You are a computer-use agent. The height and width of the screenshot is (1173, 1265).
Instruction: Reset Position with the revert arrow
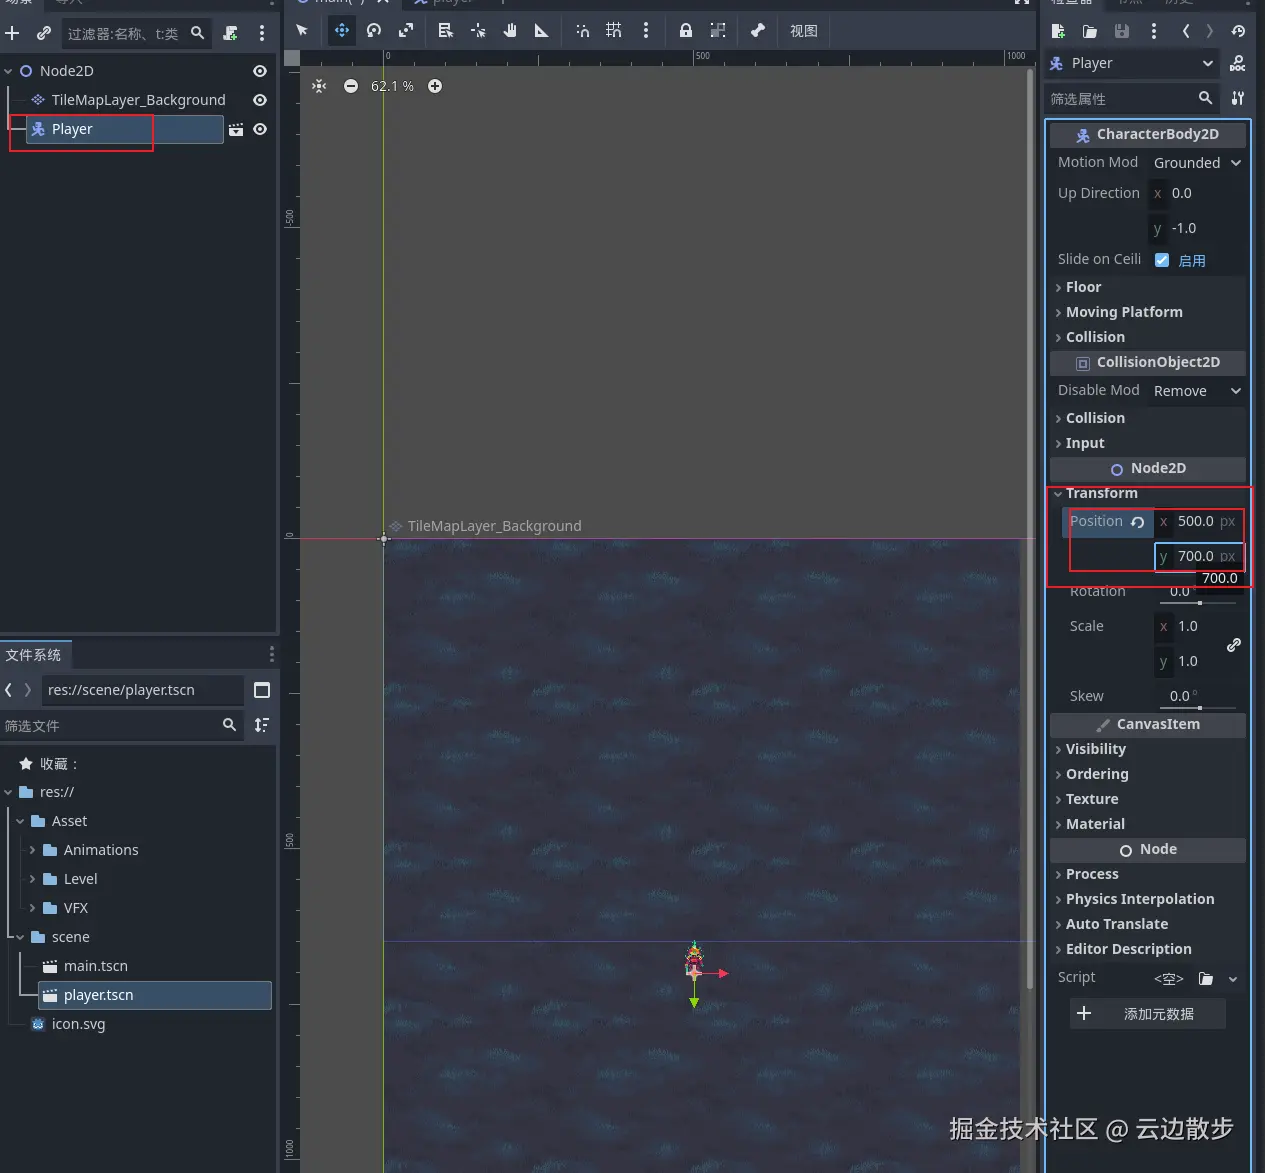[x=1137, y=522]
